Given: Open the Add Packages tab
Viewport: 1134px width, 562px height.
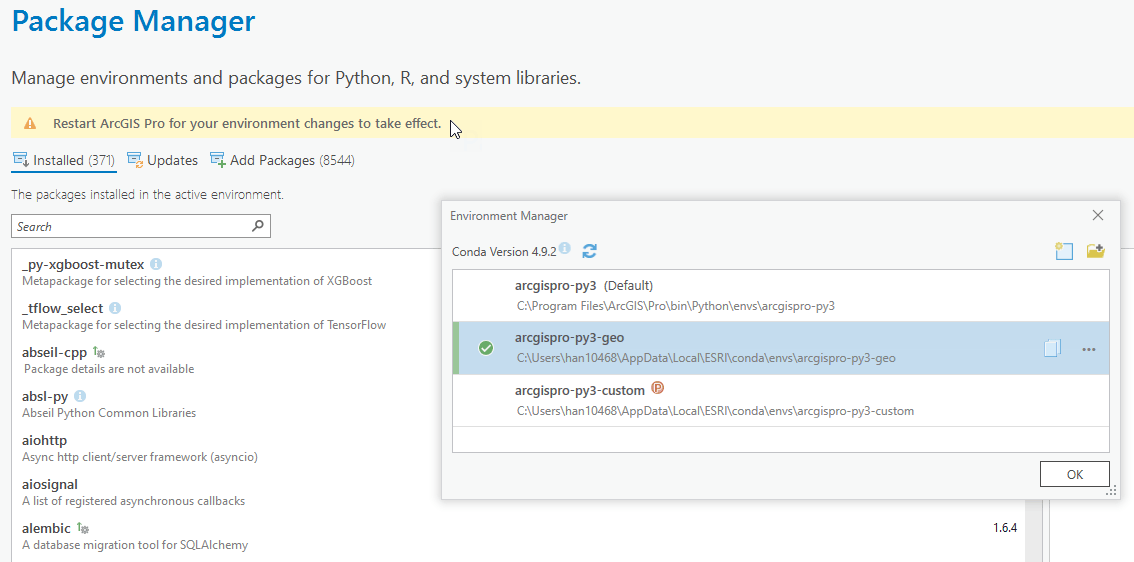Looking at the screenshot, I should click(x=282, y=160).
